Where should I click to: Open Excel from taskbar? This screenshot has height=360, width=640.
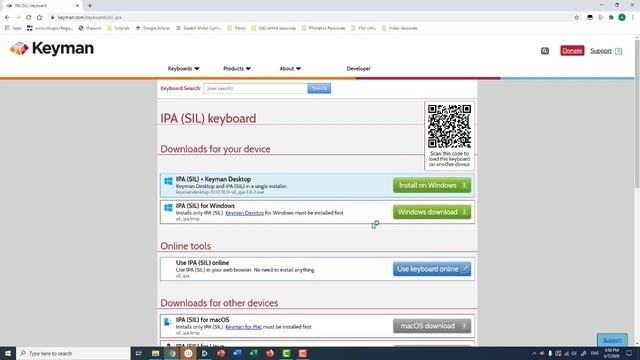(253, 353)
